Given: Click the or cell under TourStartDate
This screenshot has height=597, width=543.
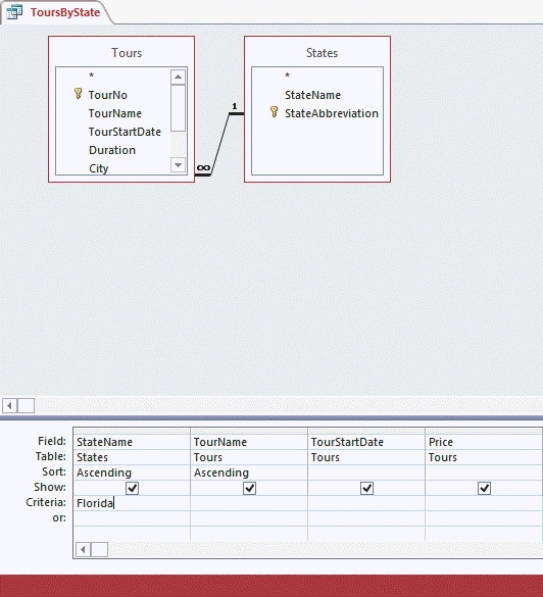Looking at the screenshot, I should click(x=366, y=519).
